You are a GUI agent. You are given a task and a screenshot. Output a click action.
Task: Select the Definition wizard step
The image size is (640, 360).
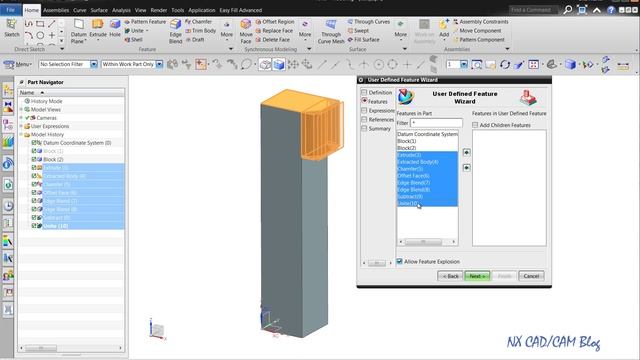click(377, 92)
